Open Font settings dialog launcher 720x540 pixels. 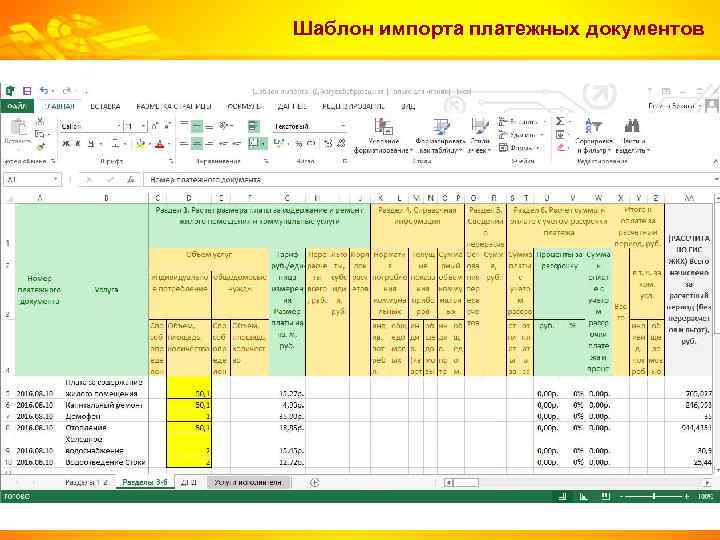coord(171,161)
